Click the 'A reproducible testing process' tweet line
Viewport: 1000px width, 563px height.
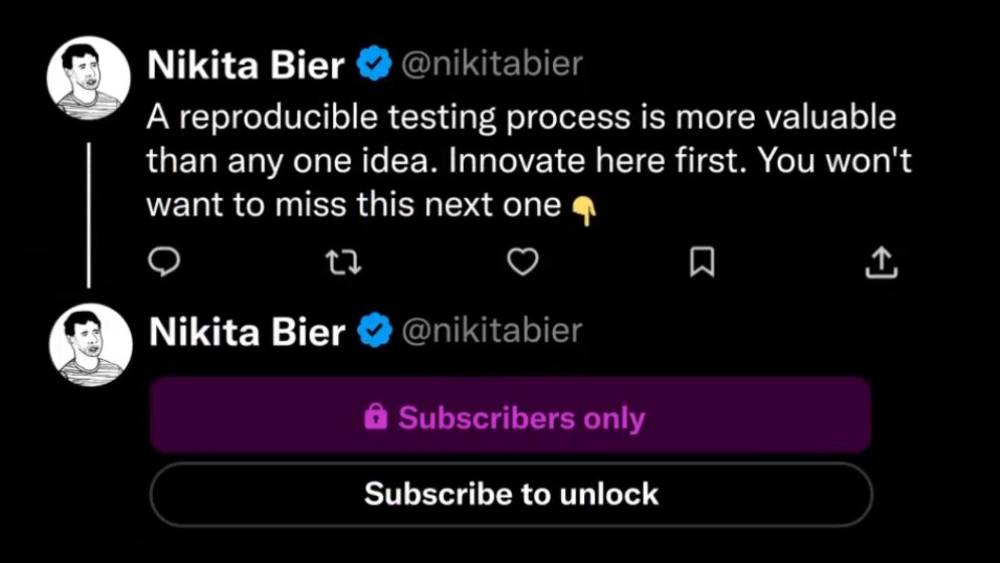[520, 118]
